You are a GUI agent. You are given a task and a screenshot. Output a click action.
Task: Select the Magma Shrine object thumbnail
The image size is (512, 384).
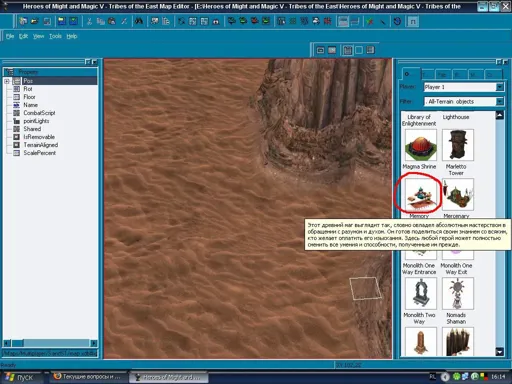(x=420, y=145)
